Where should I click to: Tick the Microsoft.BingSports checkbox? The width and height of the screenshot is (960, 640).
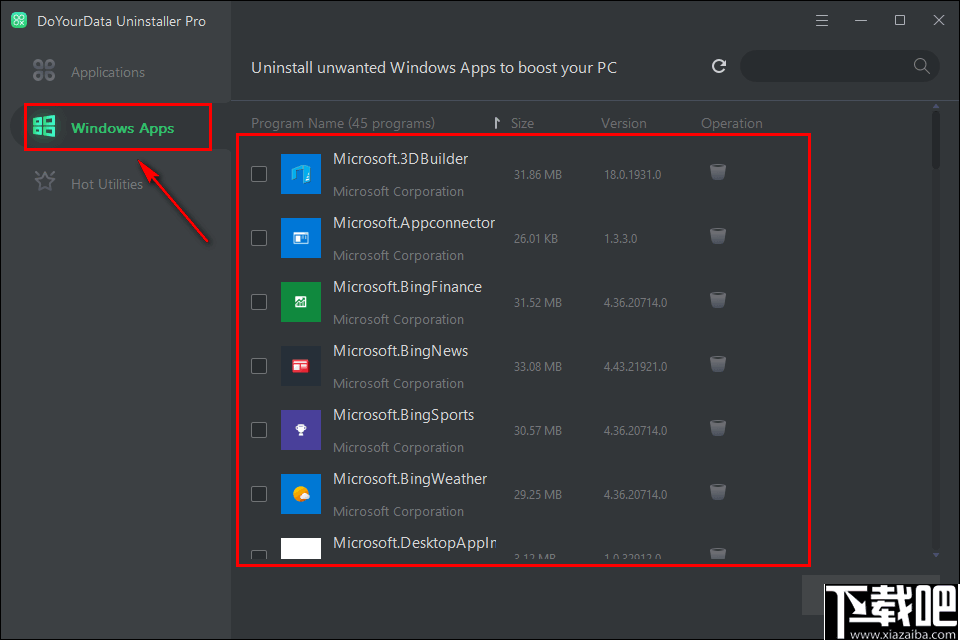pos(259,430)
